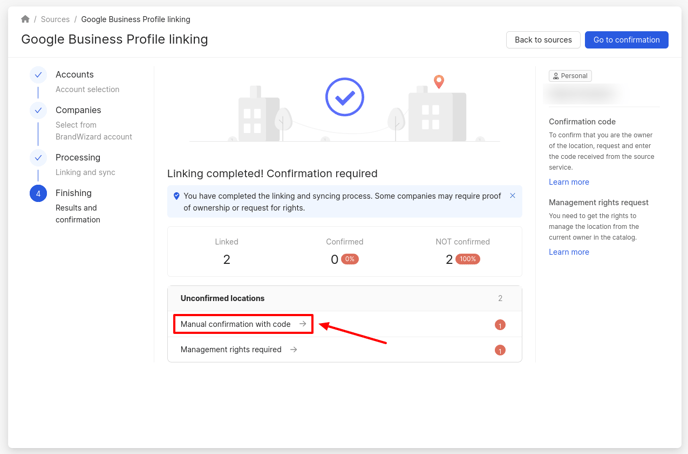Open Management rights required row

(344, 350)
